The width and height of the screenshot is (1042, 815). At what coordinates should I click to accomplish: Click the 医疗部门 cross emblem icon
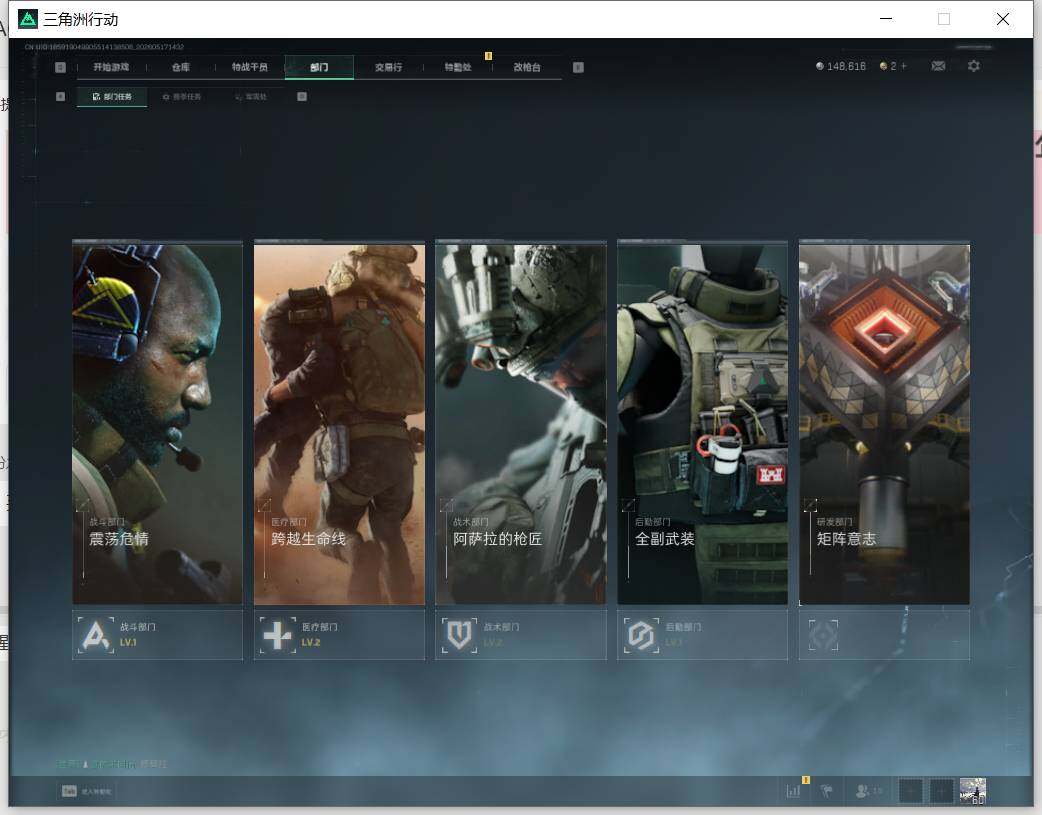[x=278, y=635]
